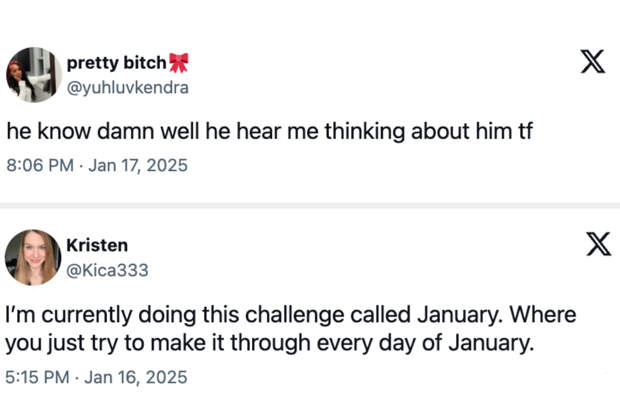Open the 8:06 PM timestamp
Viewport: 620px width, 411px height.
click(x=40, y=164)
